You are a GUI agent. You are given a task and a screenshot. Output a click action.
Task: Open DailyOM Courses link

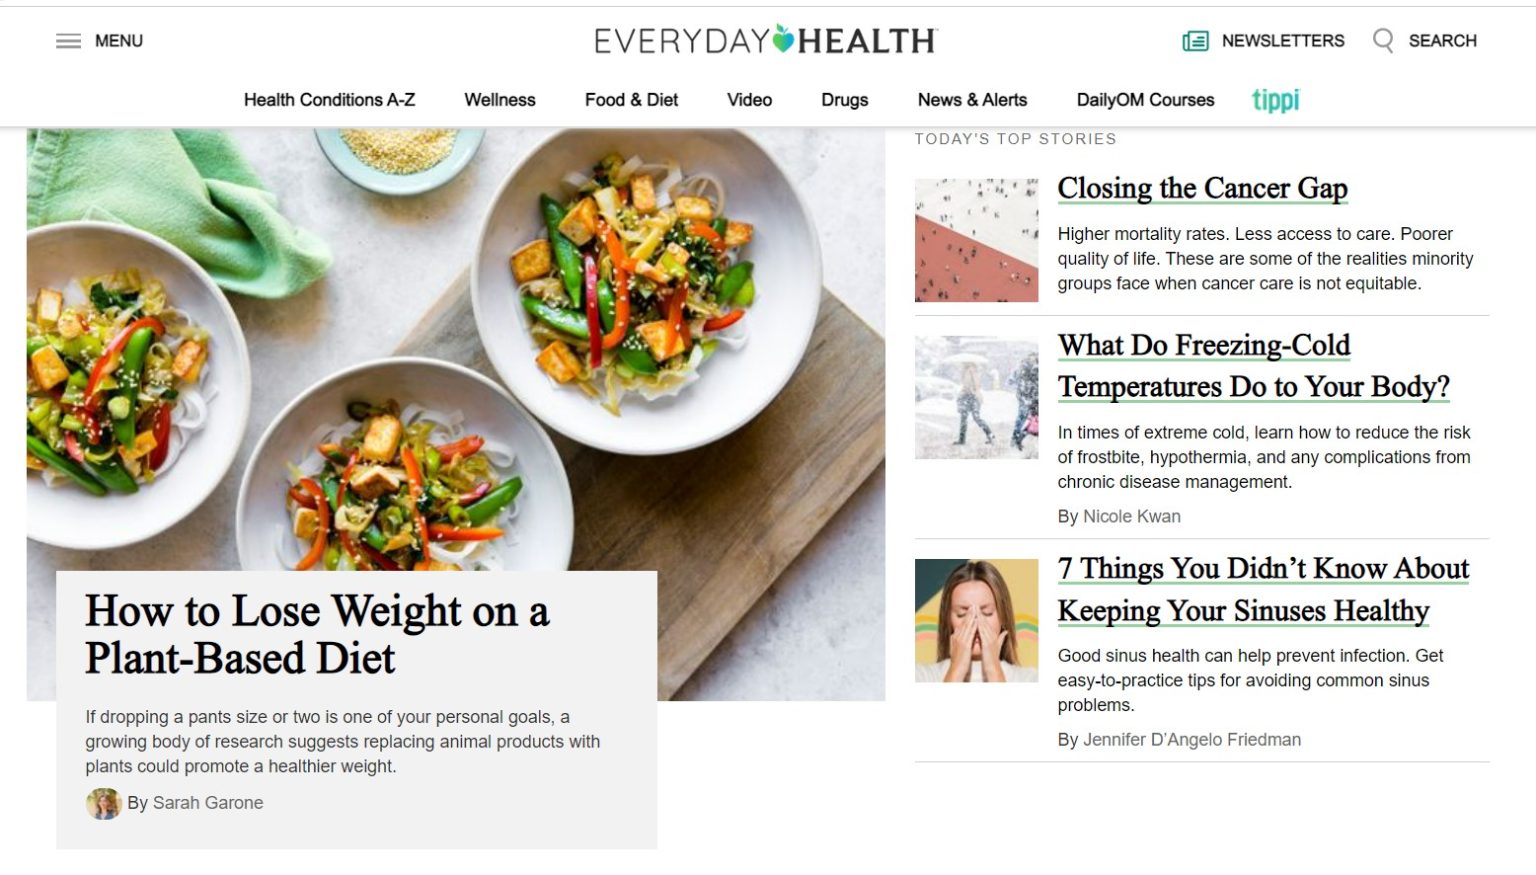[1145, 100]
